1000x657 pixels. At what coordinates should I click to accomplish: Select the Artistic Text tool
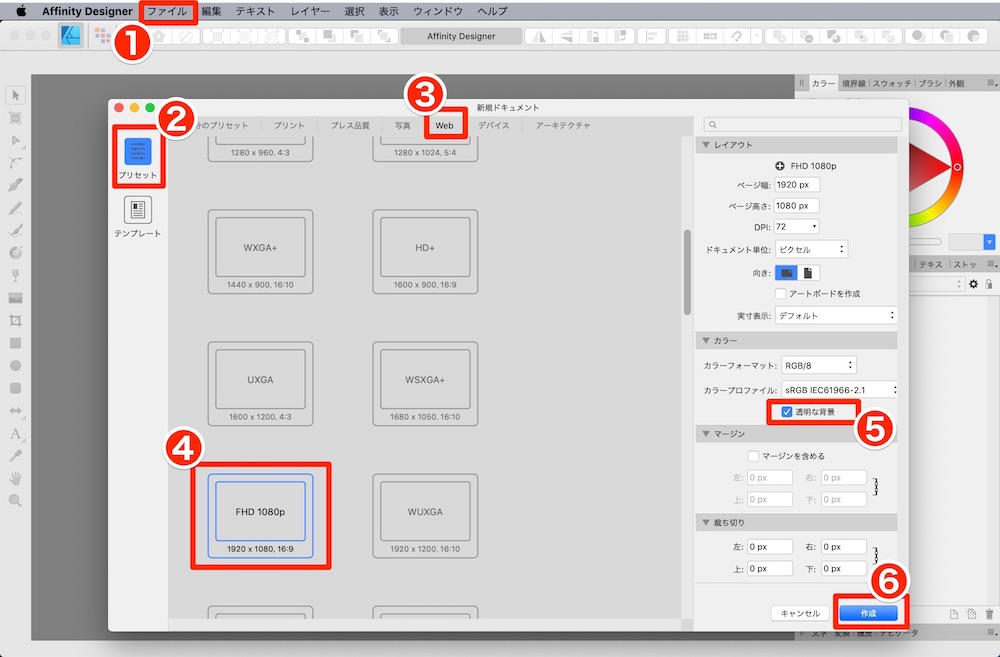coord(15,434)
